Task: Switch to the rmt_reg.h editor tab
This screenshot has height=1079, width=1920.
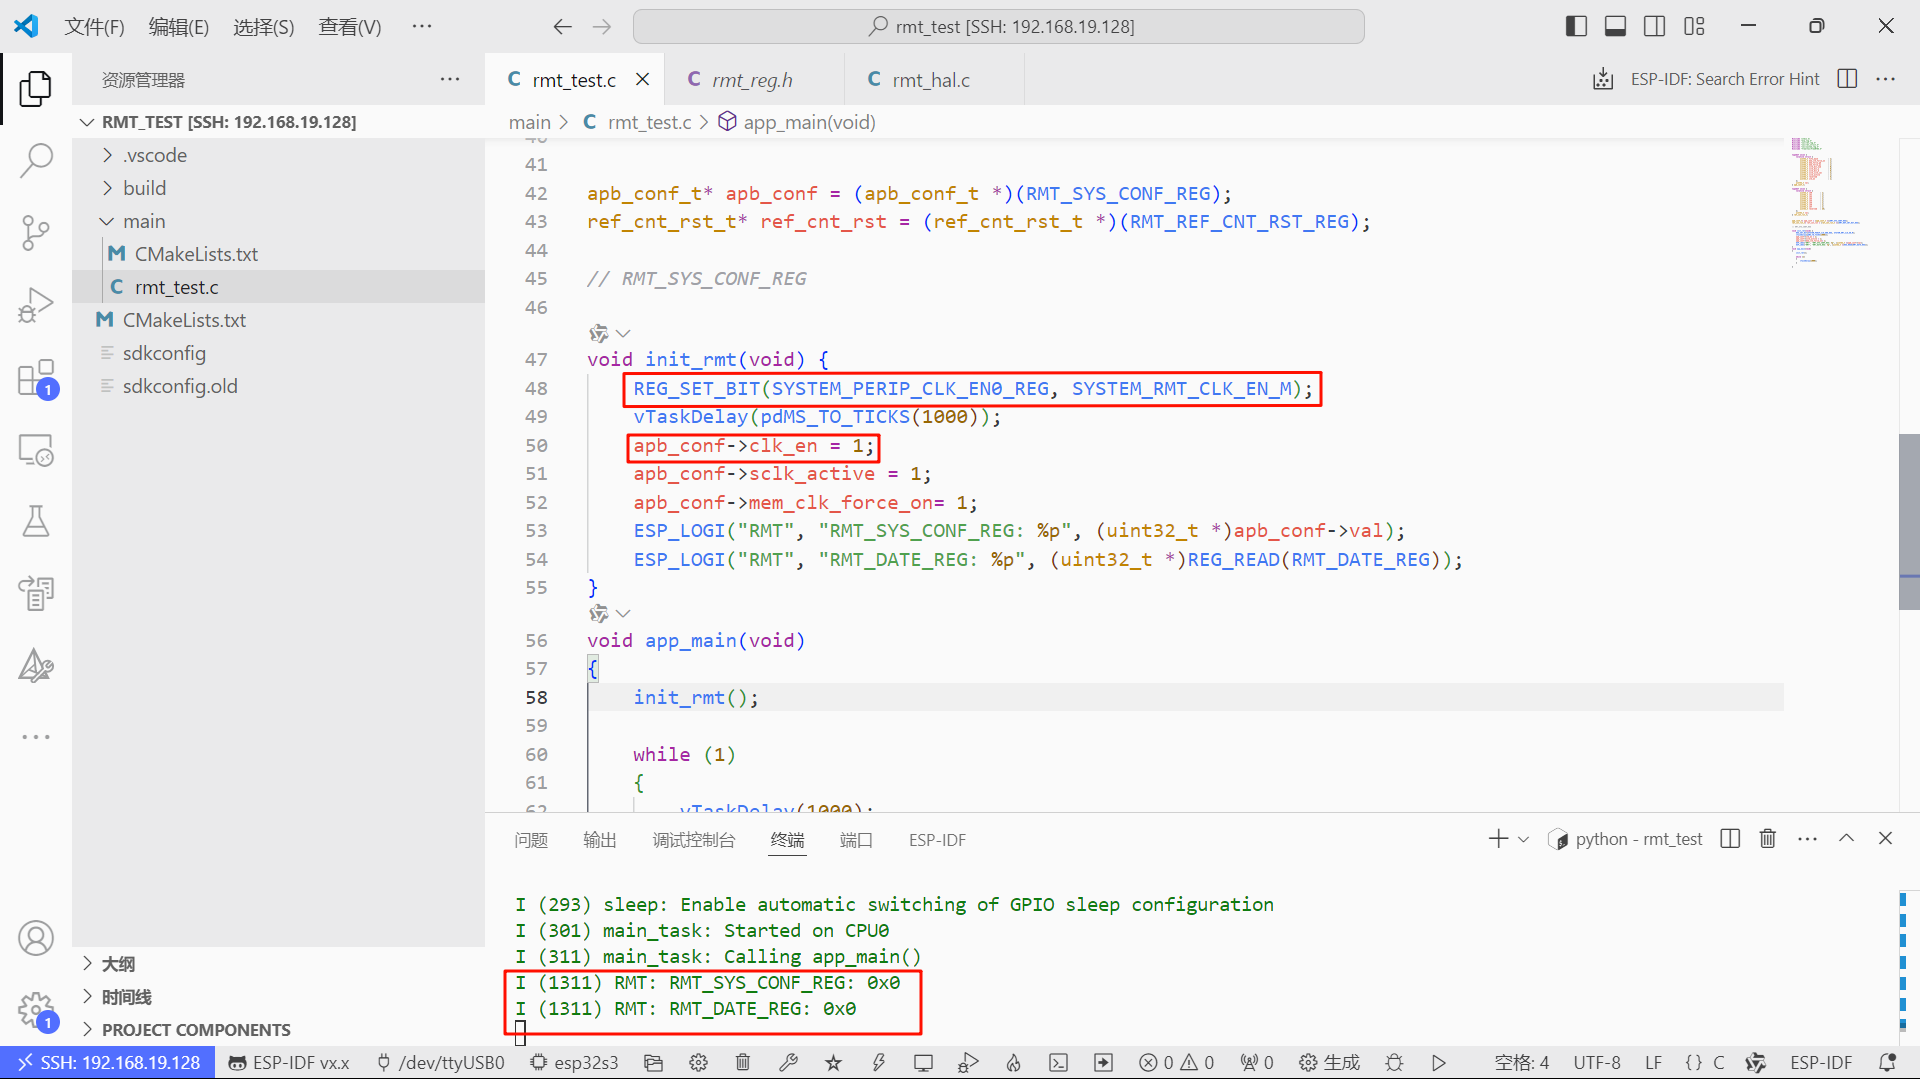Action: click(752, 80)
